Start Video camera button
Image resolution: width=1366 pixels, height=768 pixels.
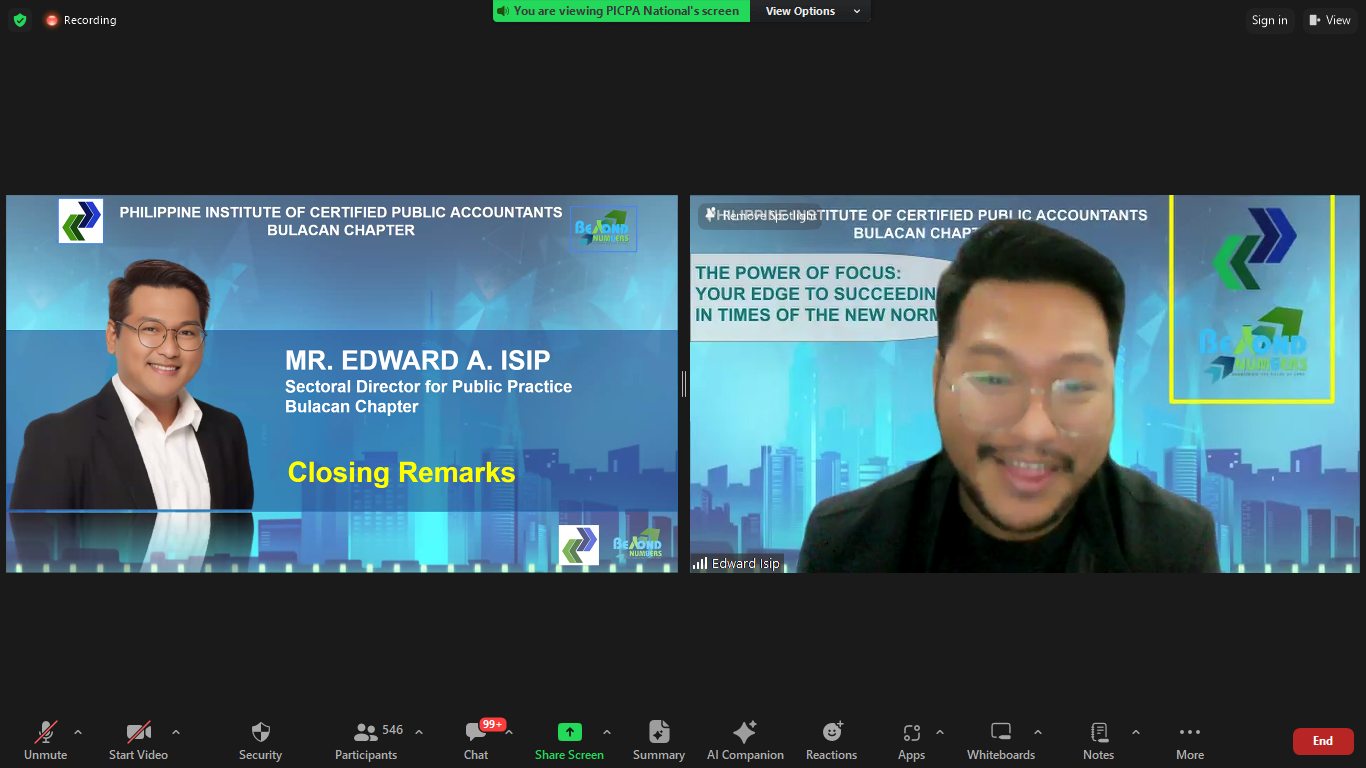tap(138, 741)
